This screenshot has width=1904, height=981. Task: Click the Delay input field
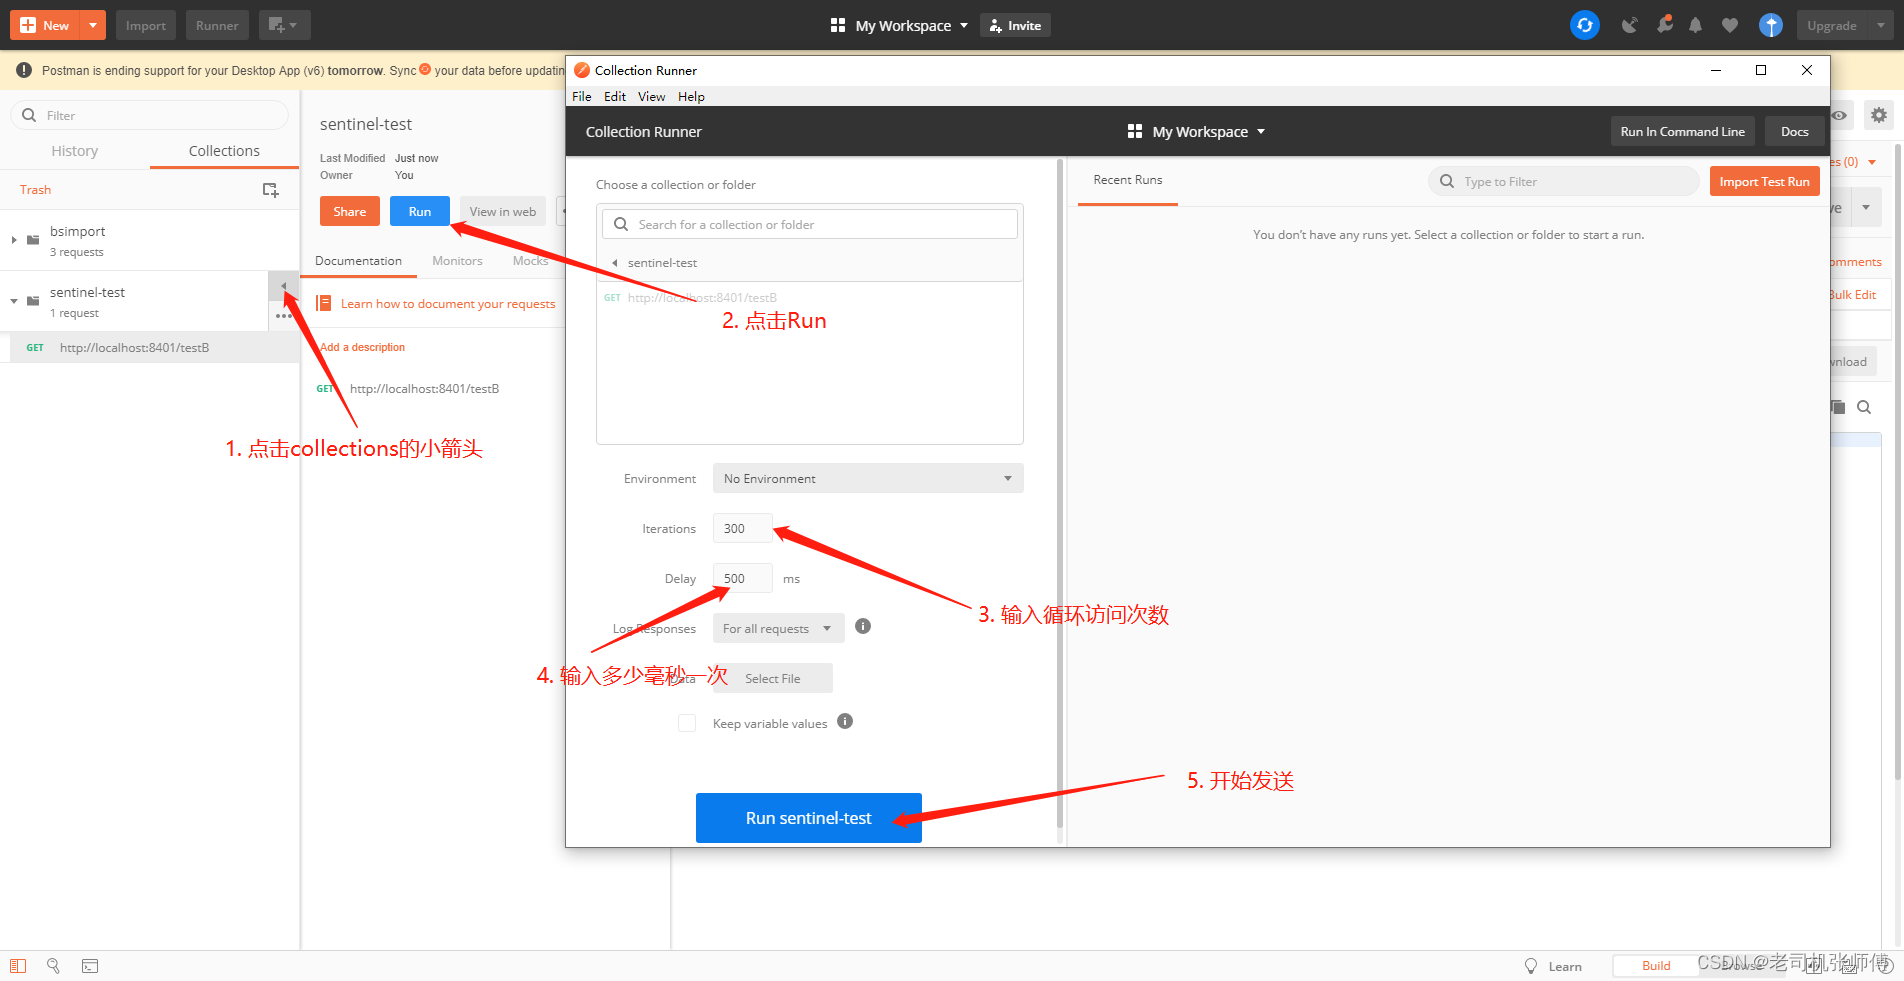[x=742, y=578]
